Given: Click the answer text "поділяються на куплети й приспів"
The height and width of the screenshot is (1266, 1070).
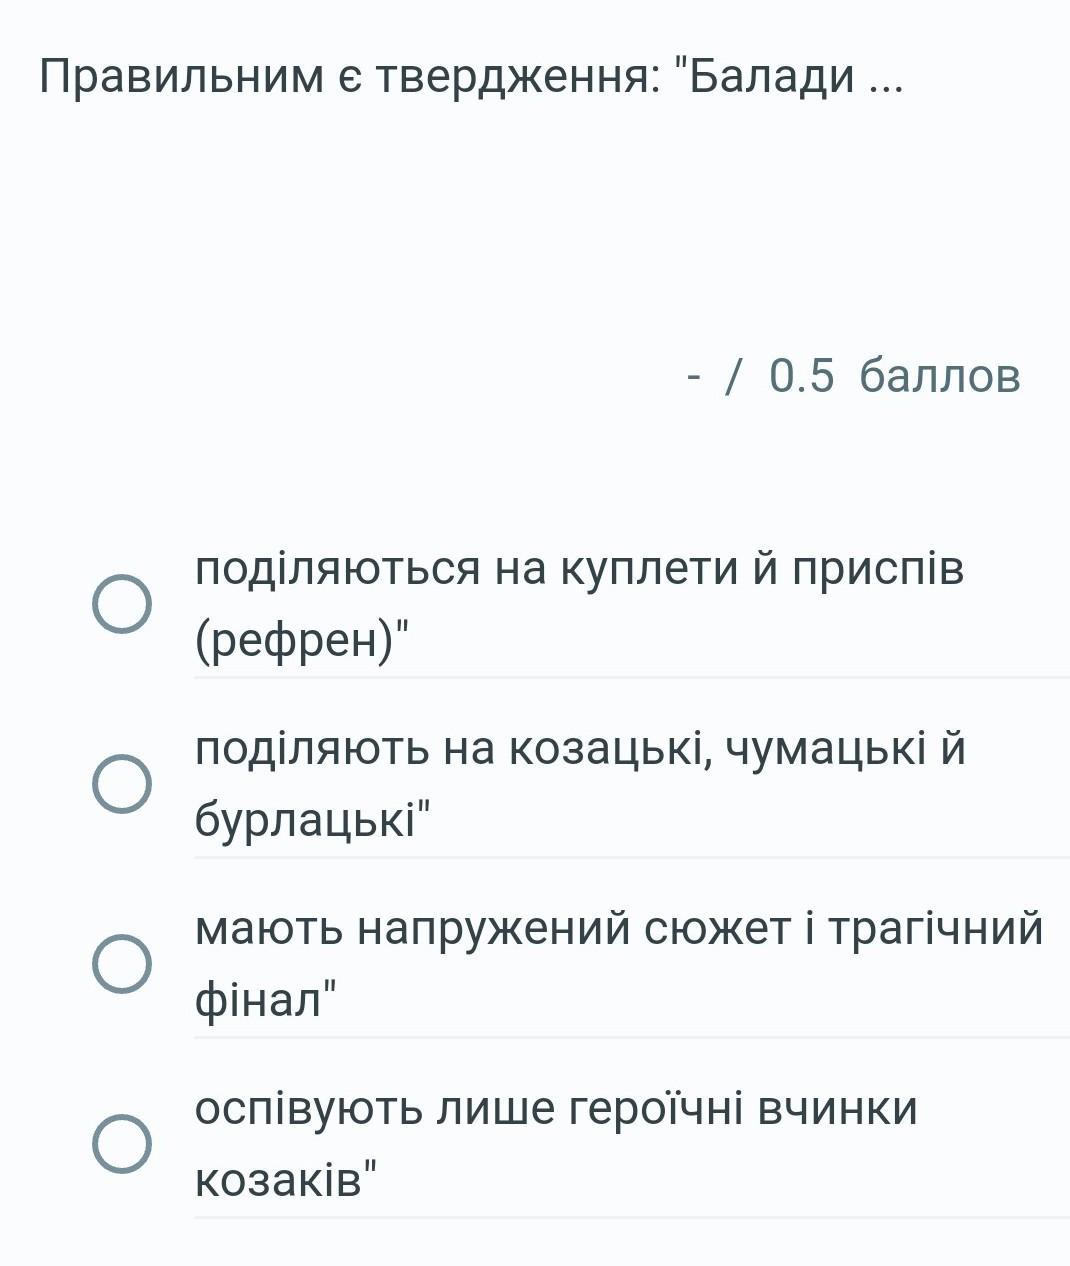Looking at the screenshot, I should tap(579, 569).
